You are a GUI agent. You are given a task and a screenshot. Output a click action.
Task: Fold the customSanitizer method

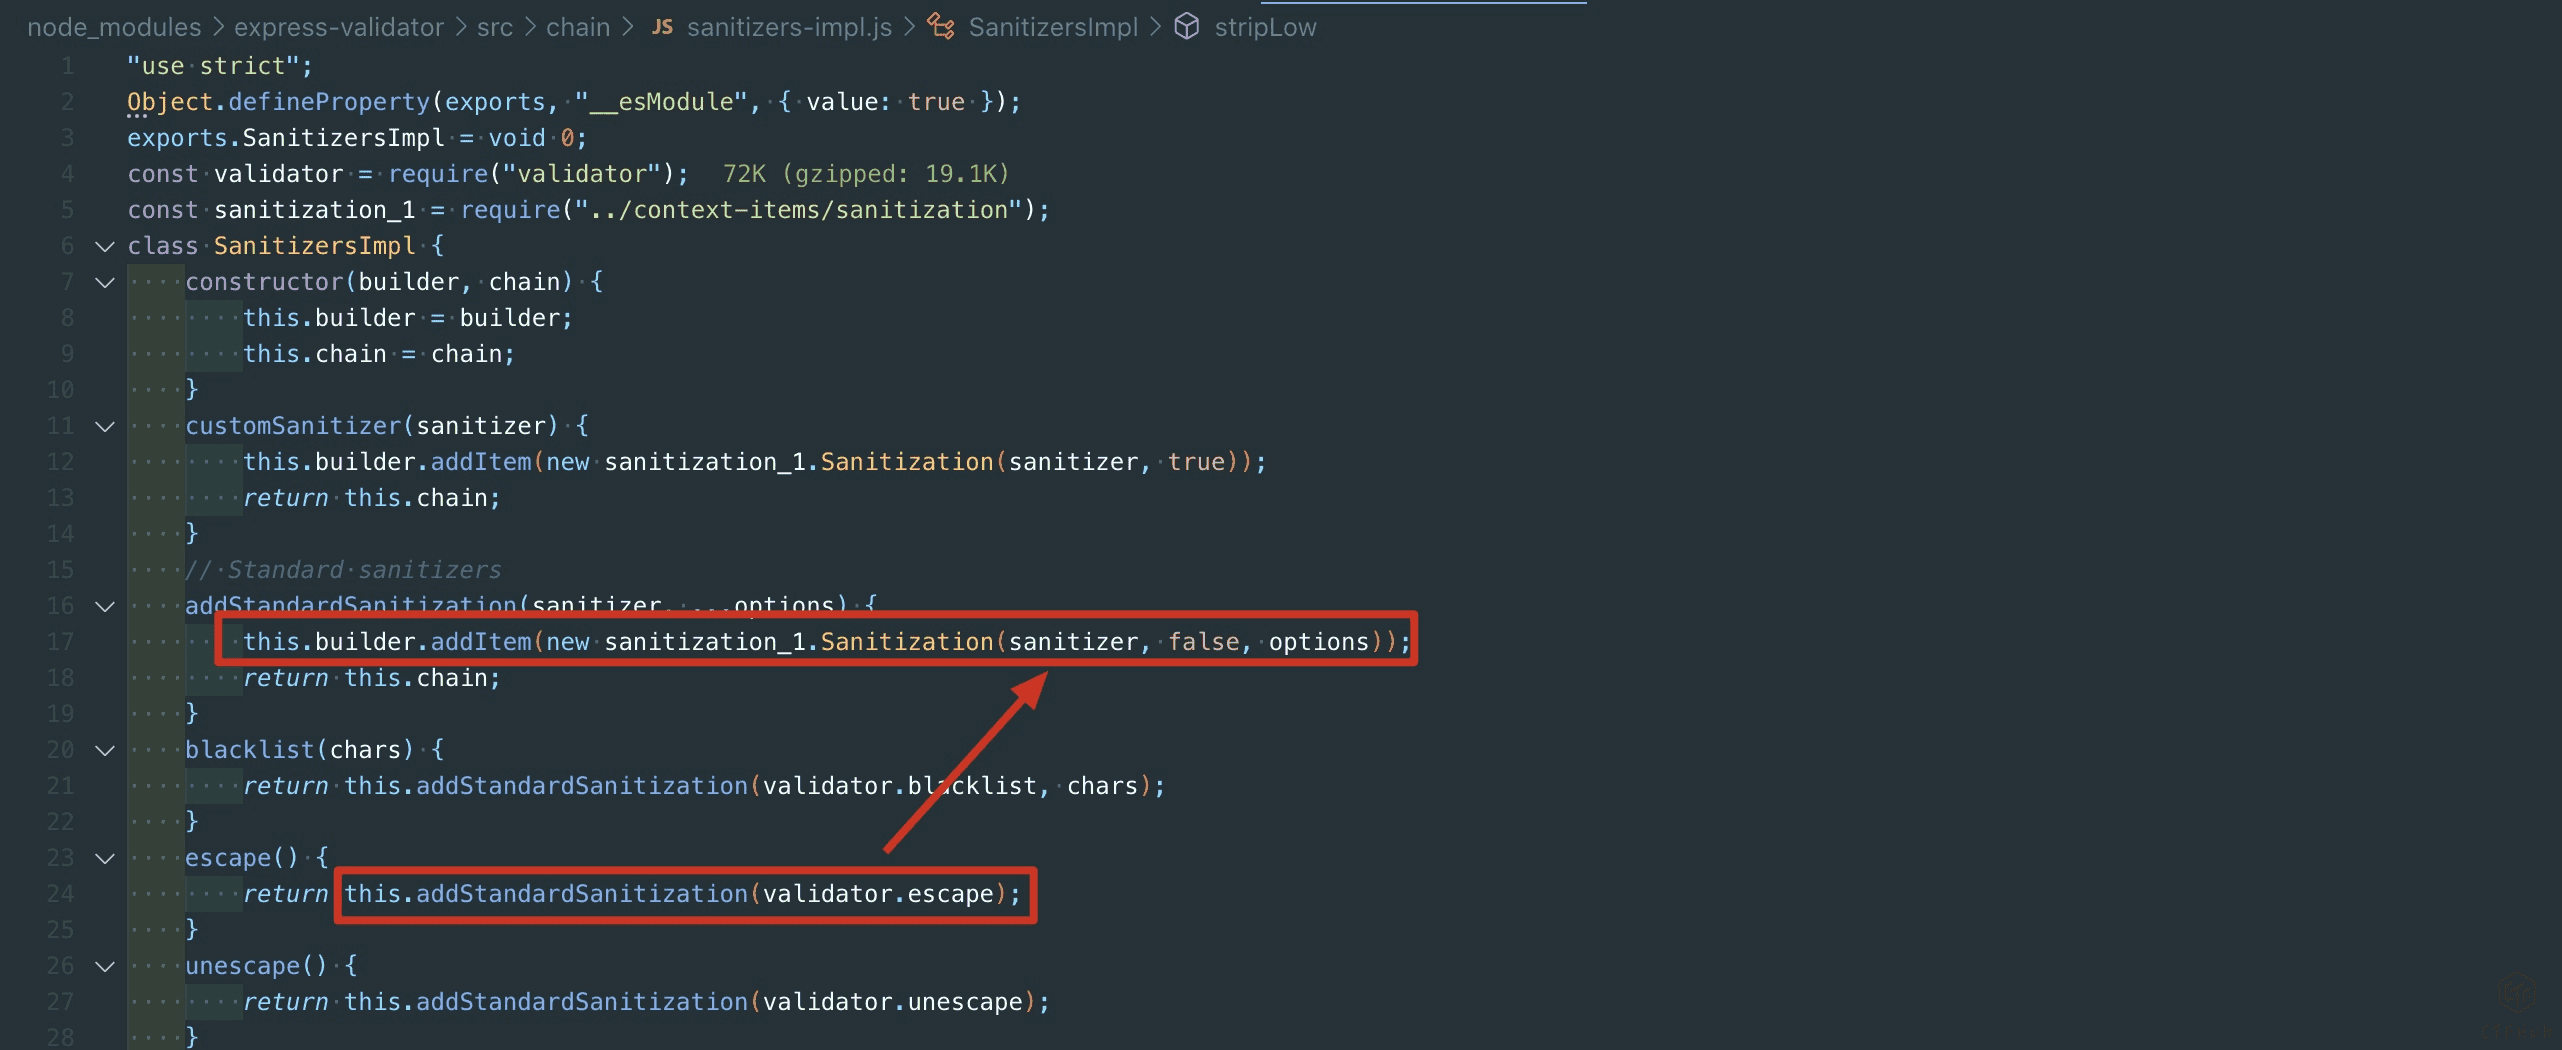[105, 426]
